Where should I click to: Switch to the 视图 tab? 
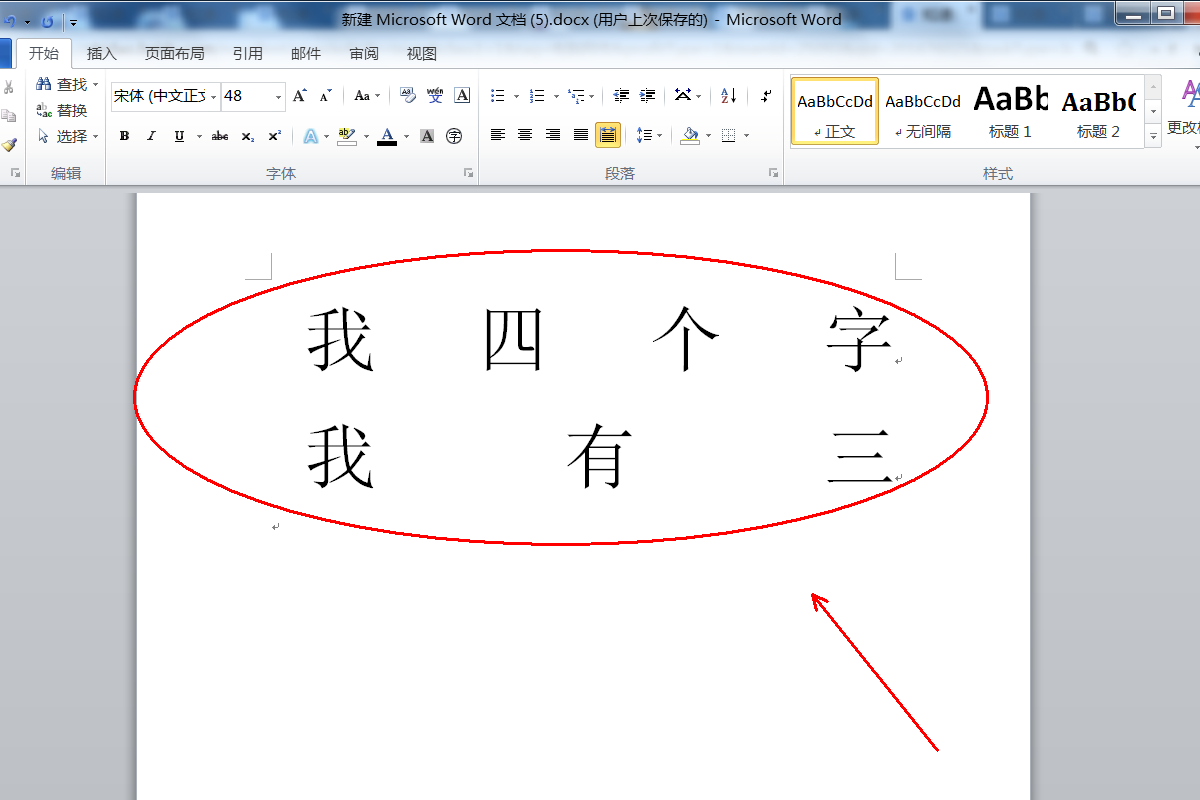[422, 54]
